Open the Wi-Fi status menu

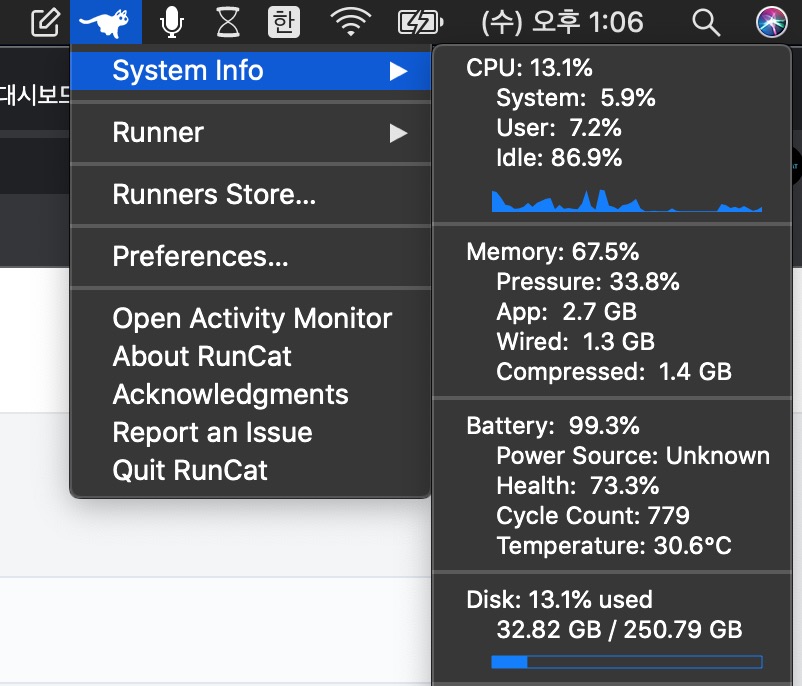pos(350,23)
